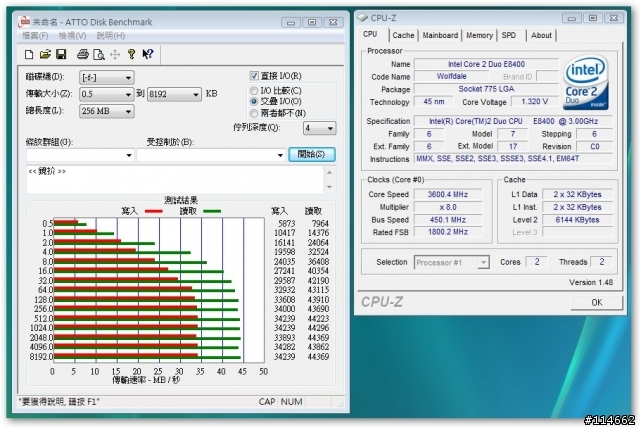Click the 45 nm technology value

[x=433, y=102]
